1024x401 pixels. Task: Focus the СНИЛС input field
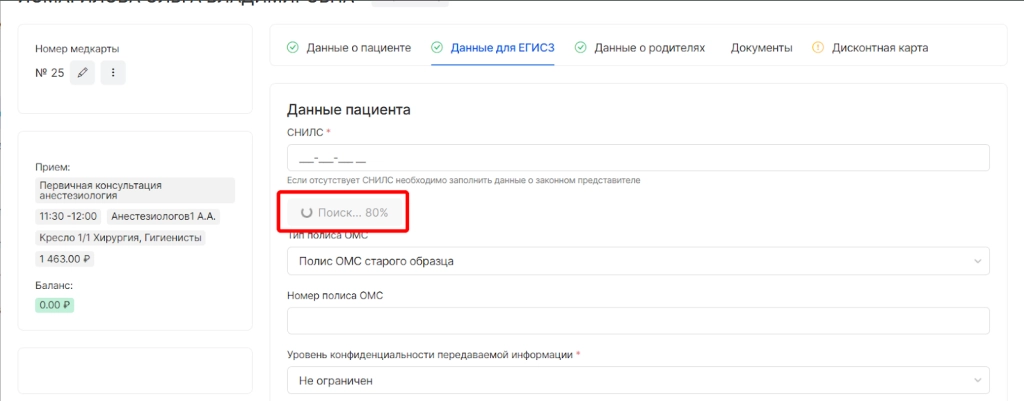(x=637, y=159)
